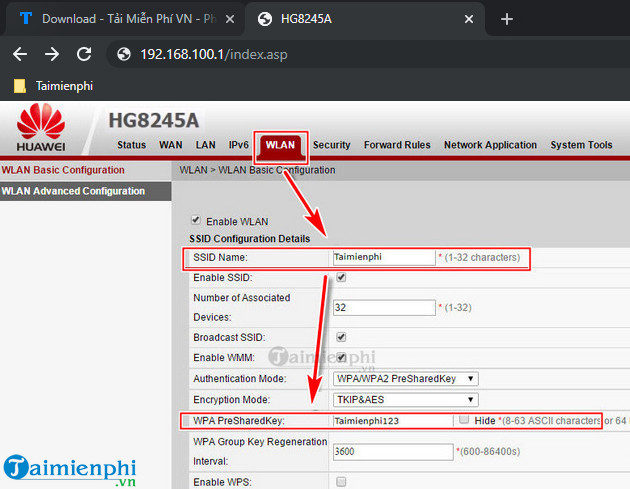Image resolution: width=630 pixels, height=489 pixels.
Task: Go forward with the browser forward arrow
Action: (52, 54)
